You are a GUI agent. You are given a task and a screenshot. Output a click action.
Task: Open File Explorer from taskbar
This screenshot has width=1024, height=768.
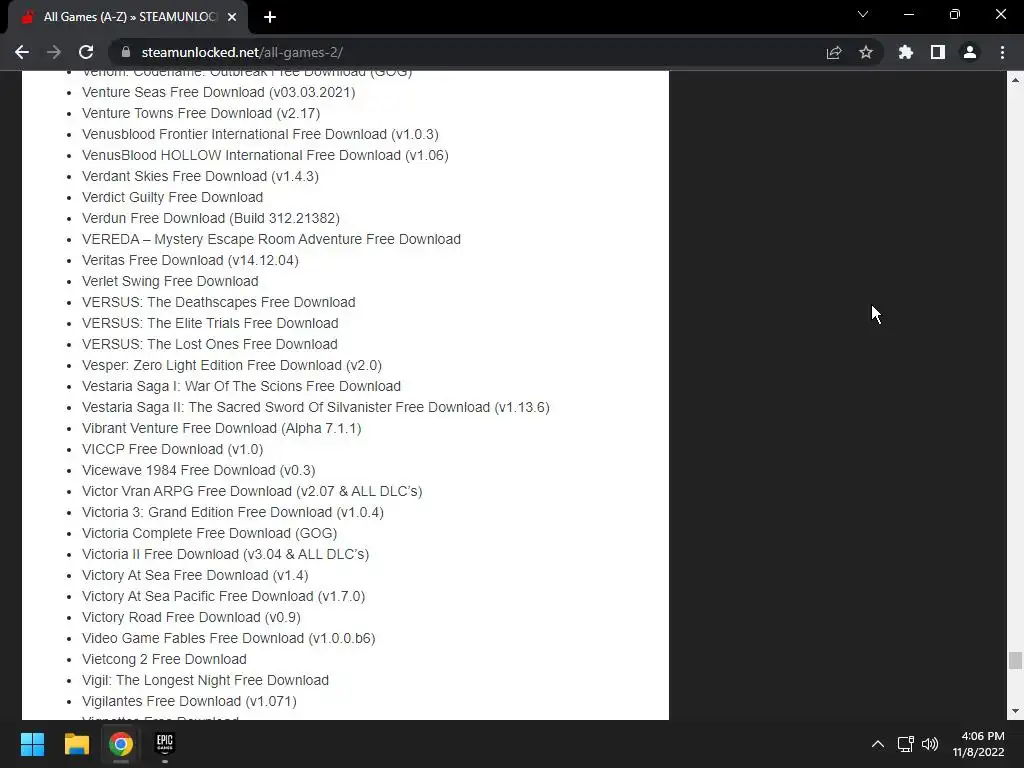click(x=76, y=744)
